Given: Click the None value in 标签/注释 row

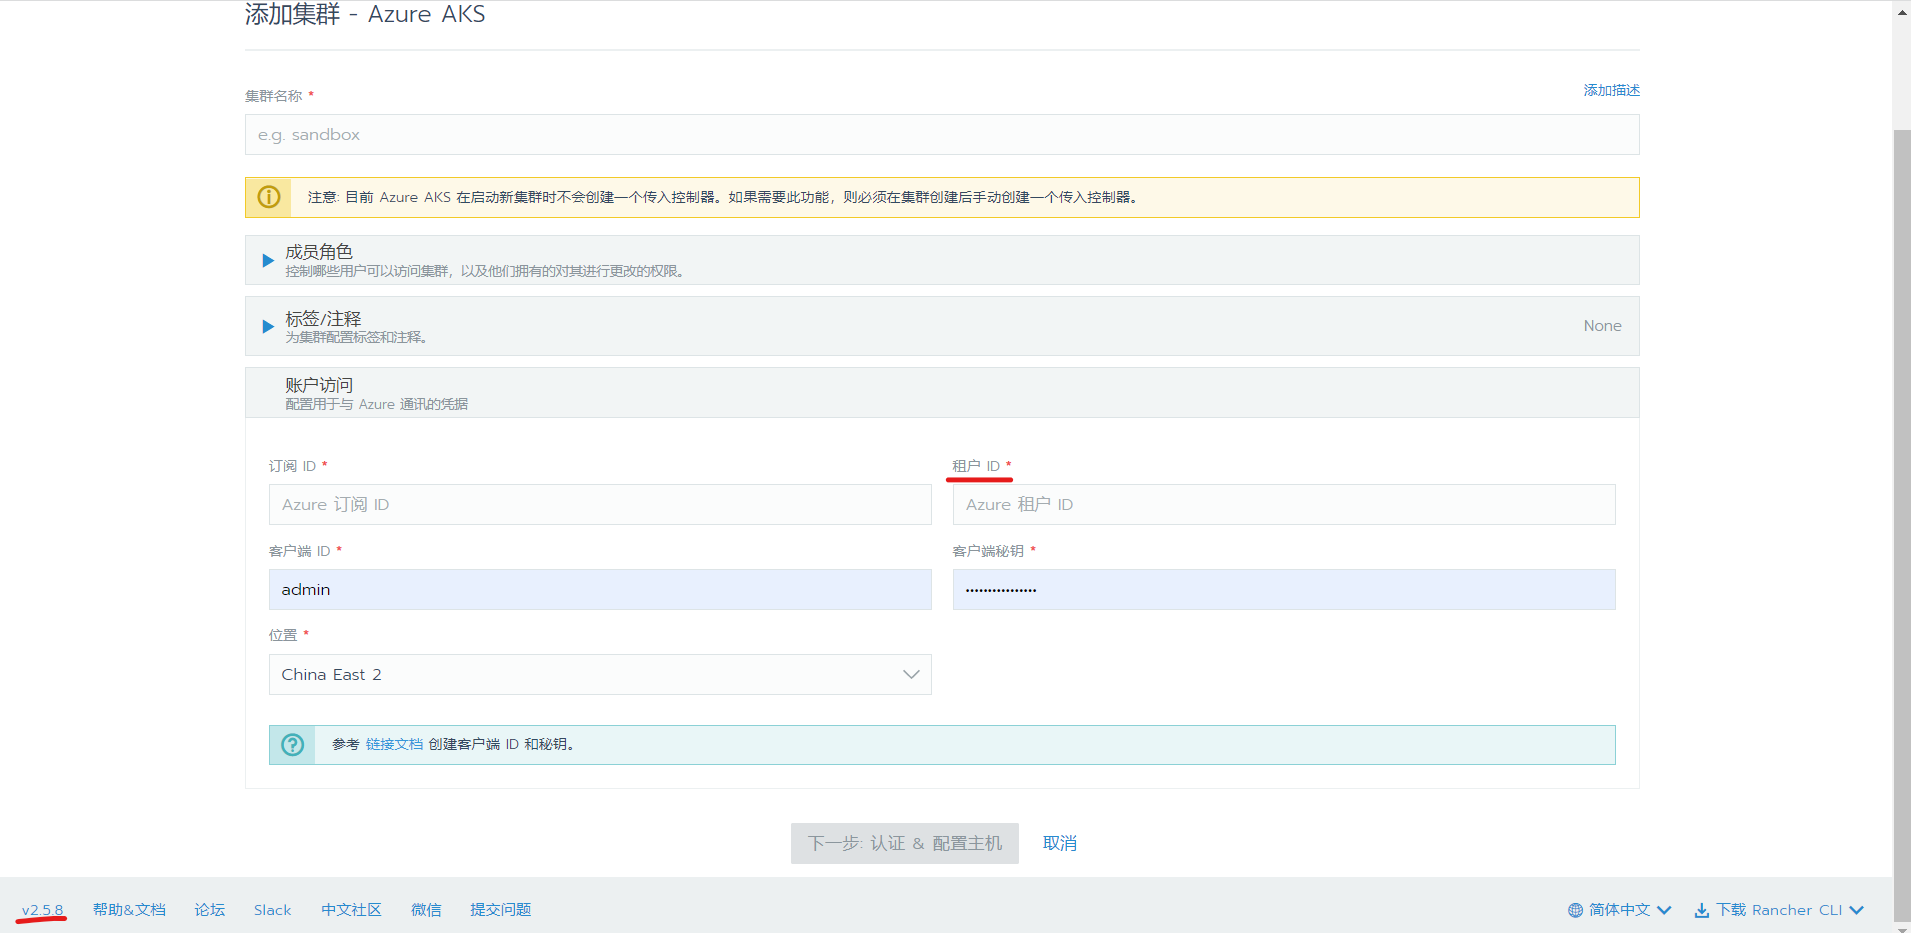Looking at the screenshot, I should click(1602, 326).
